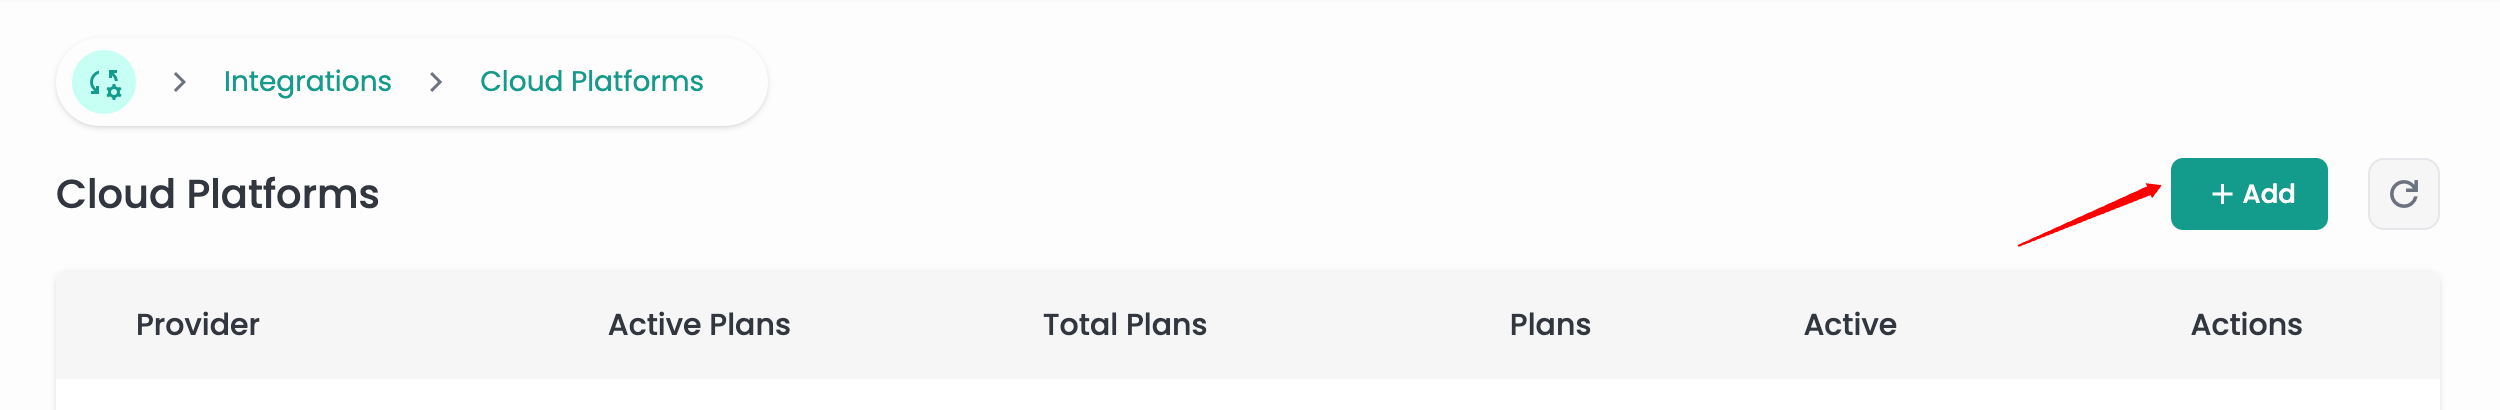2500x410 pixels.
Task: Click the refresh icon button
Action: pyautogui.click(x=2403, y=194)
